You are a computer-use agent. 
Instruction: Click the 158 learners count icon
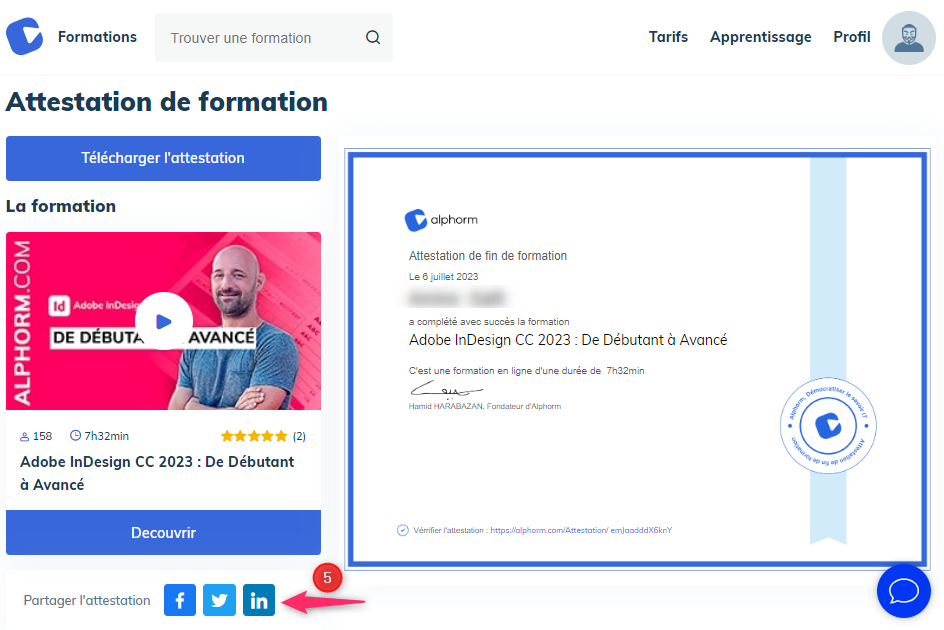click(x=25, y=436)
